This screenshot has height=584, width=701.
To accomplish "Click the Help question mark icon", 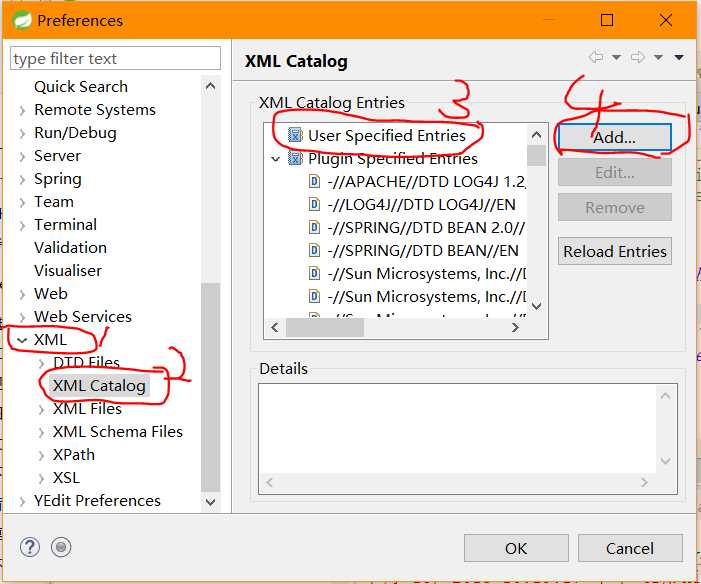I will tap(30, 547).
